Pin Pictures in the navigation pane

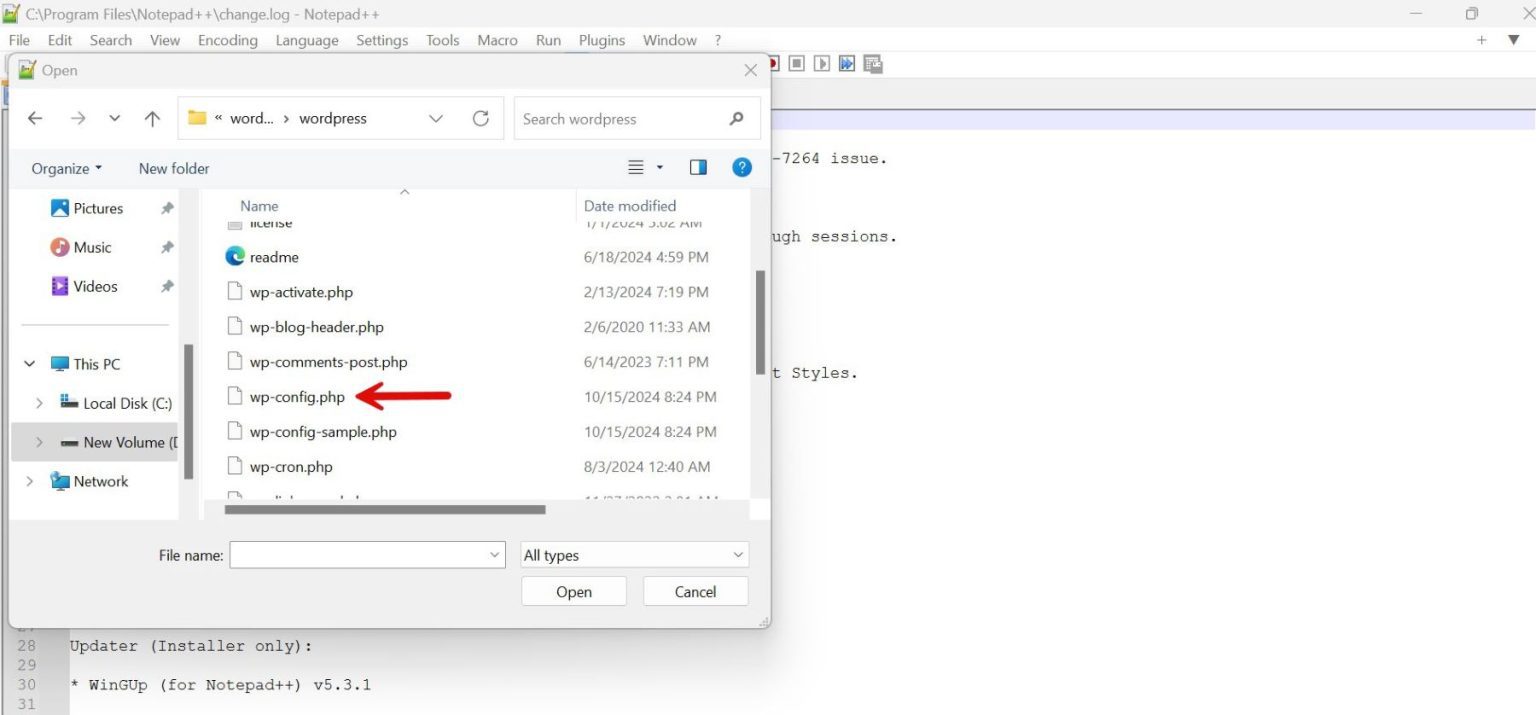click(x=166, y=208)
